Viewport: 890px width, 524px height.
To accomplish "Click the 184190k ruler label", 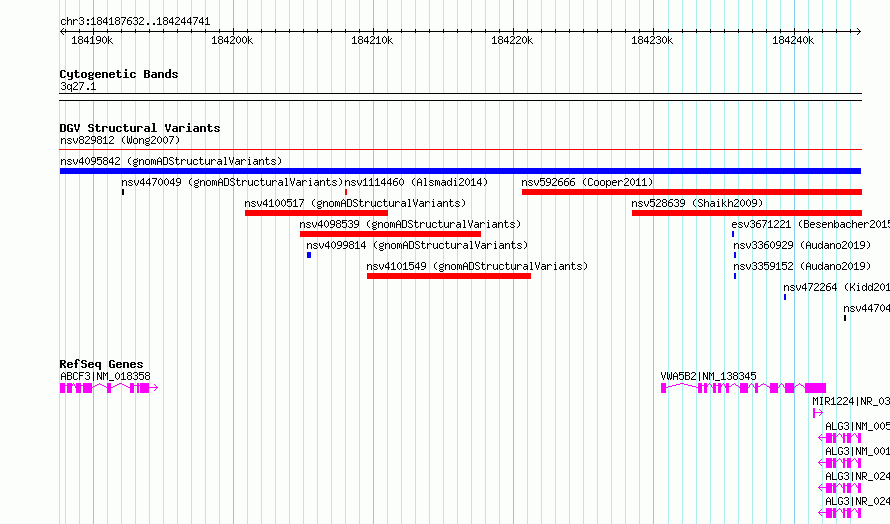I will (x=92, y=40).
